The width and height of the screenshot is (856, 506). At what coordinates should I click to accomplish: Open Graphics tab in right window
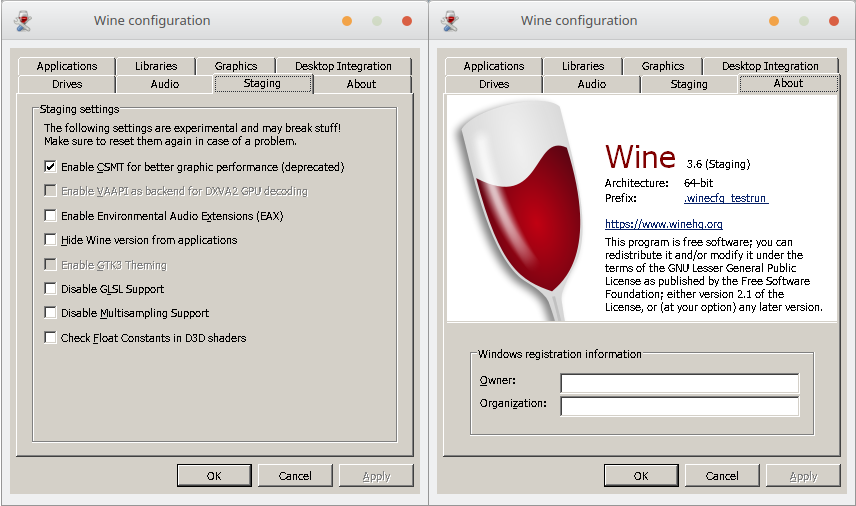(x=663, y=66)
